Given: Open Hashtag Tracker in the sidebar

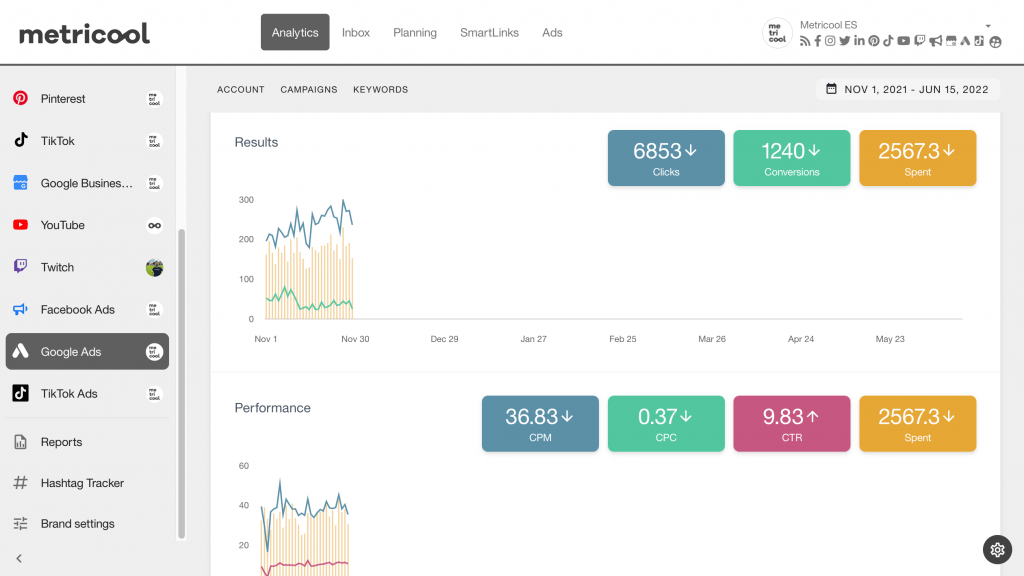Looking at the screenshot, I should pyautogui.click(x=88, y=483).
